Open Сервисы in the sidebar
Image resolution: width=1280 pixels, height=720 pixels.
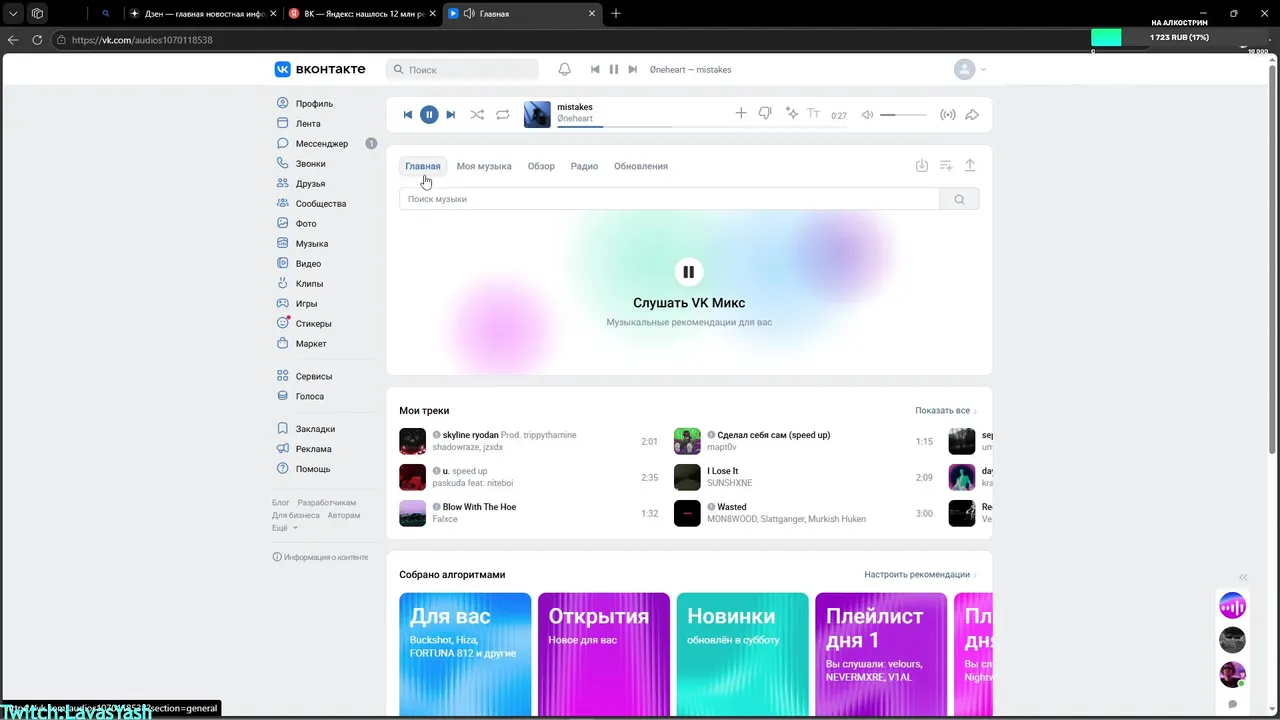click(313, 377)
